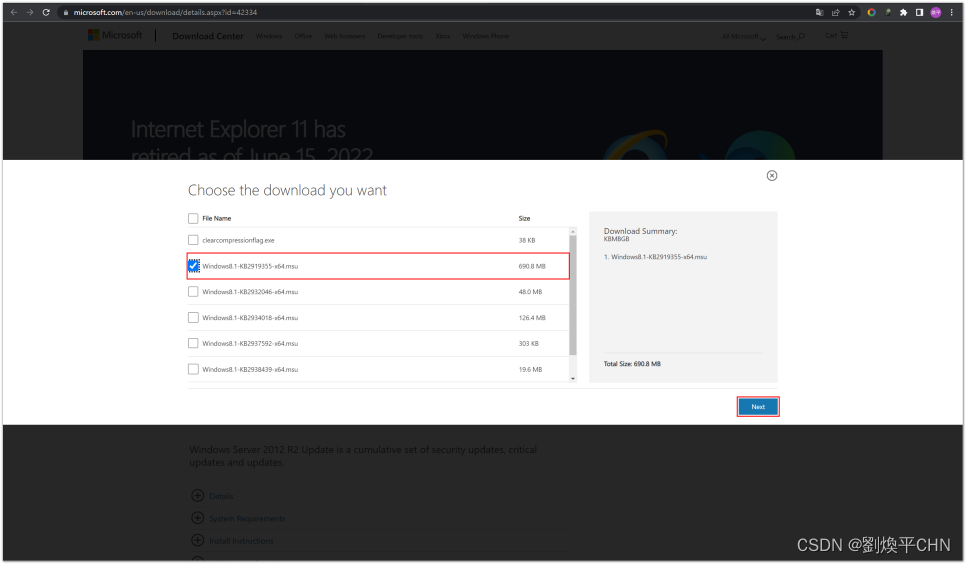This screenshot has height=564, width=966.
Task: Click the clearcompressionflag.exe file name
Action: coord(238,240)
